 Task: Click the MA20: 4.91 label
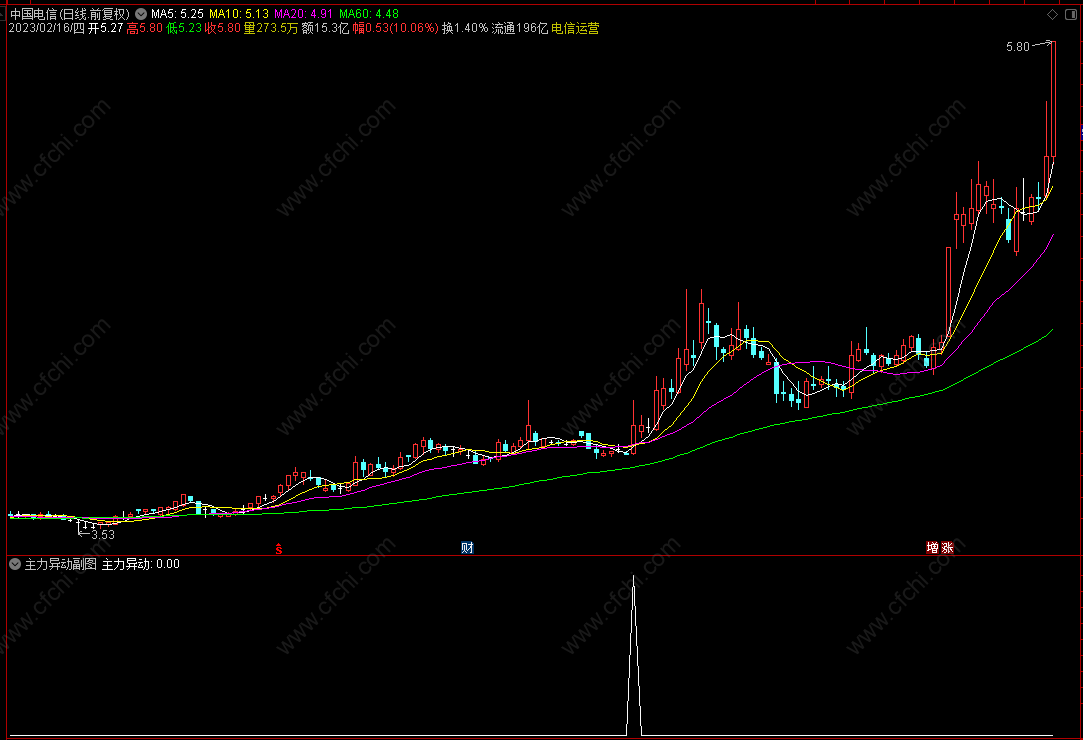pyautogui.click(x=304, y=14)
